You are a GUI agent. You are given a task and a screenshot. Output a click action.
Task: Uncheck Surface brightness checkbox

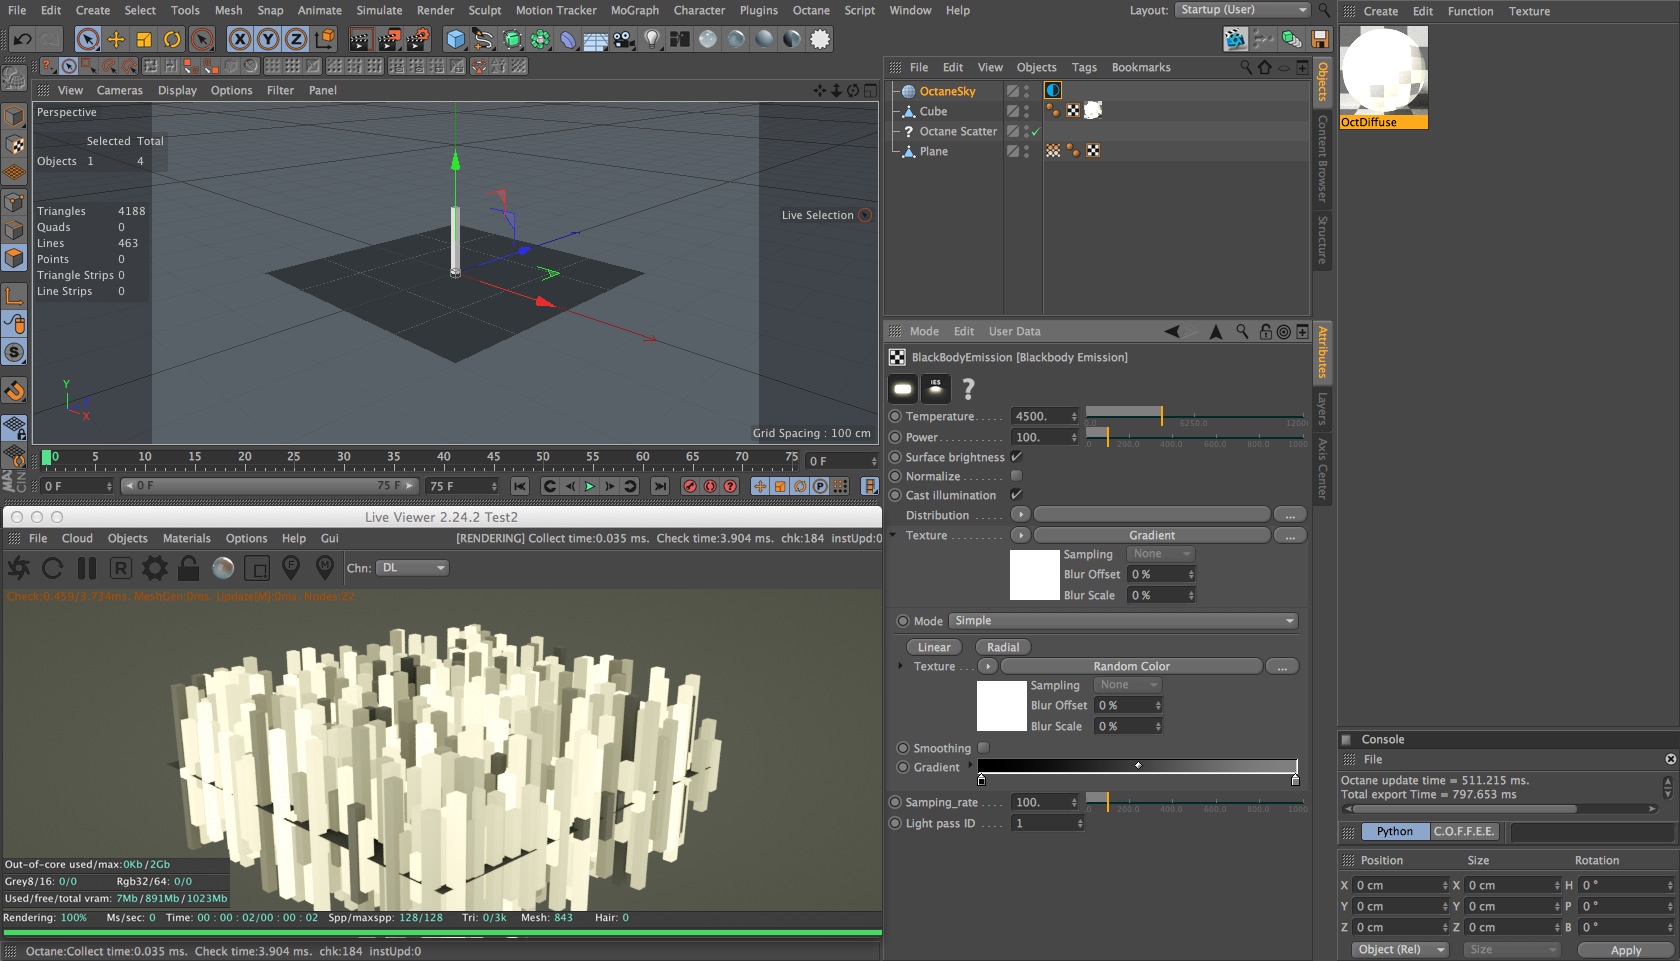(1016, 457)
